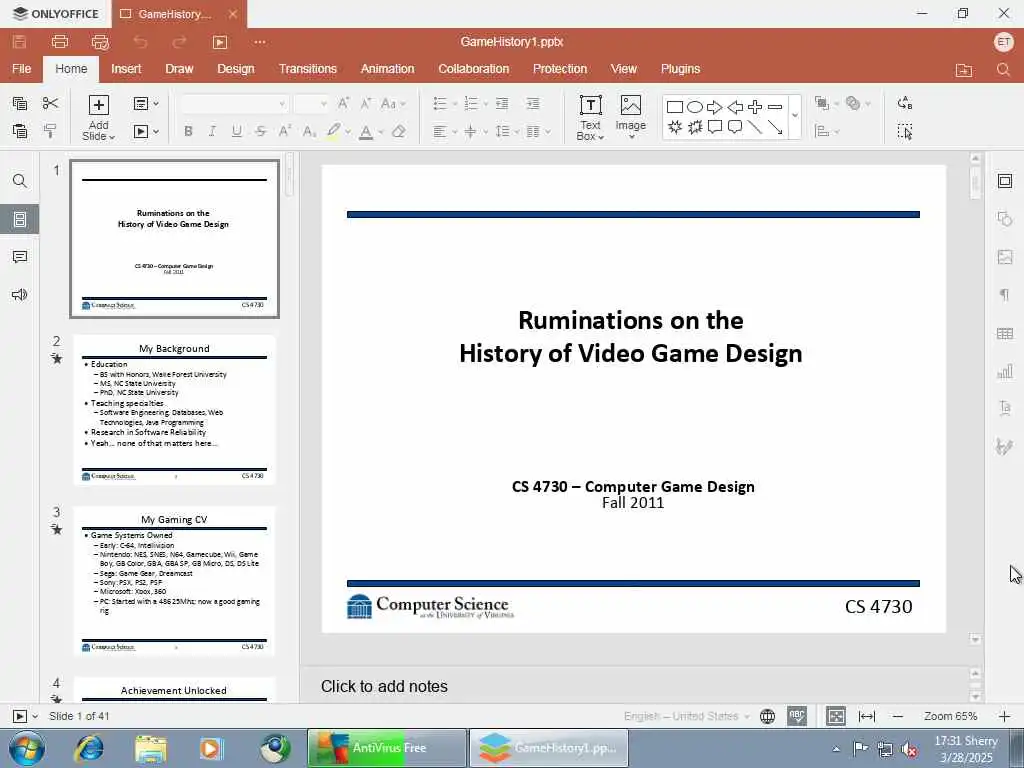Switch to the Animation tab
Image resolution: width=1024 pixels, height=768 pixels.
pos(387,69)
